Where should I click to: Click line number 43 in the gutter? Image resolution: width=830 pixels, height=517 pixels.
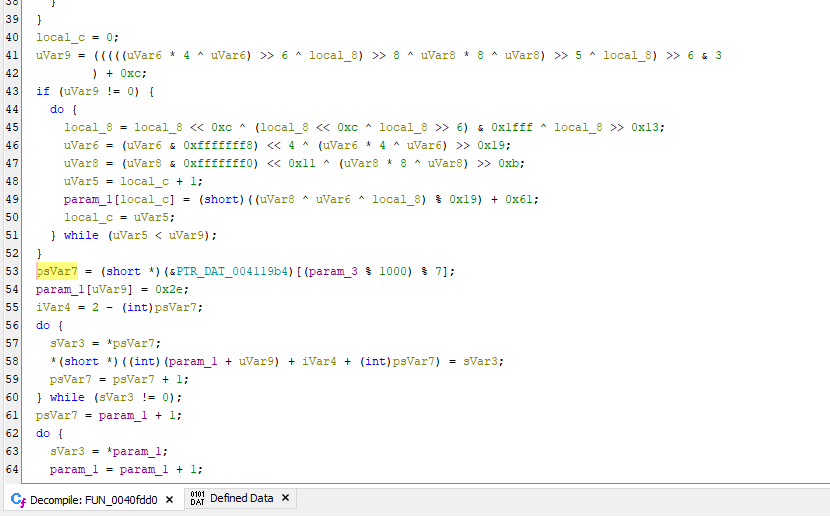point(12,91)
